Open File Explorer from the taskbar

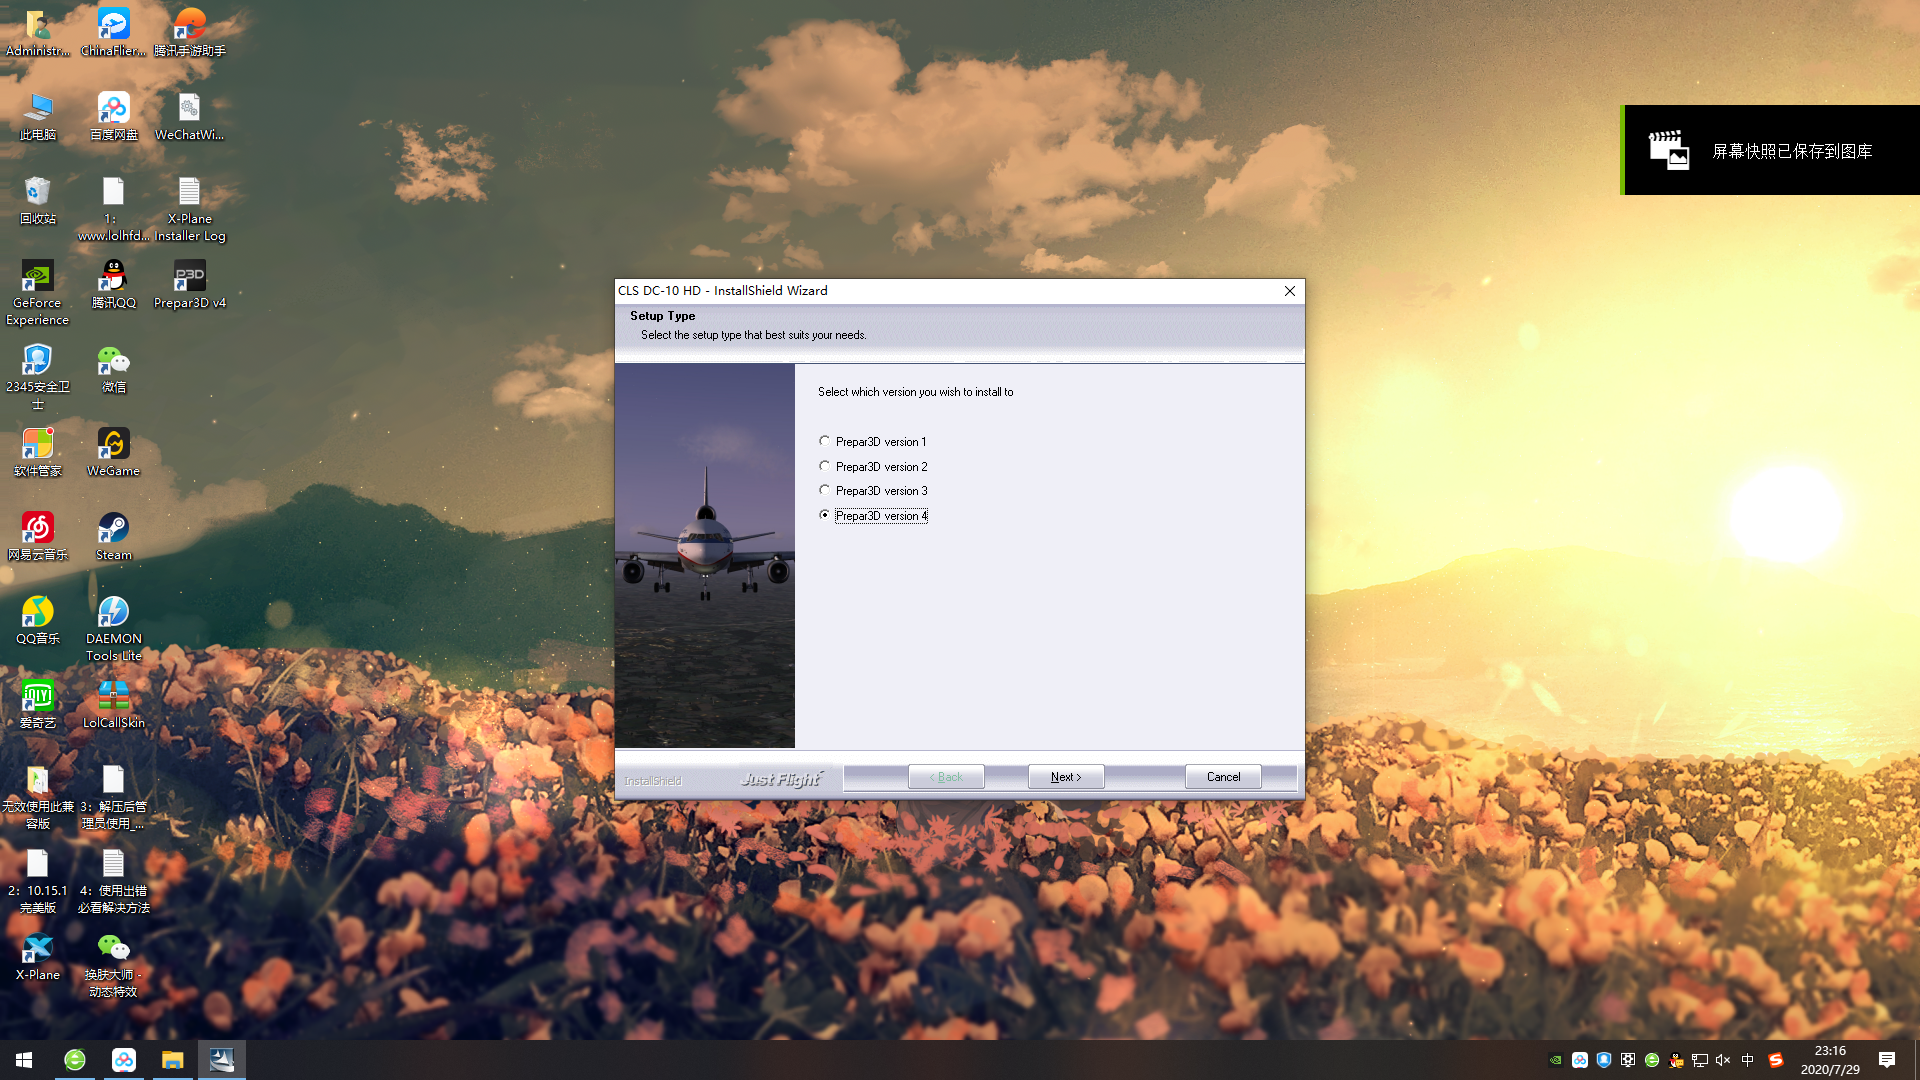(173, 1060)
